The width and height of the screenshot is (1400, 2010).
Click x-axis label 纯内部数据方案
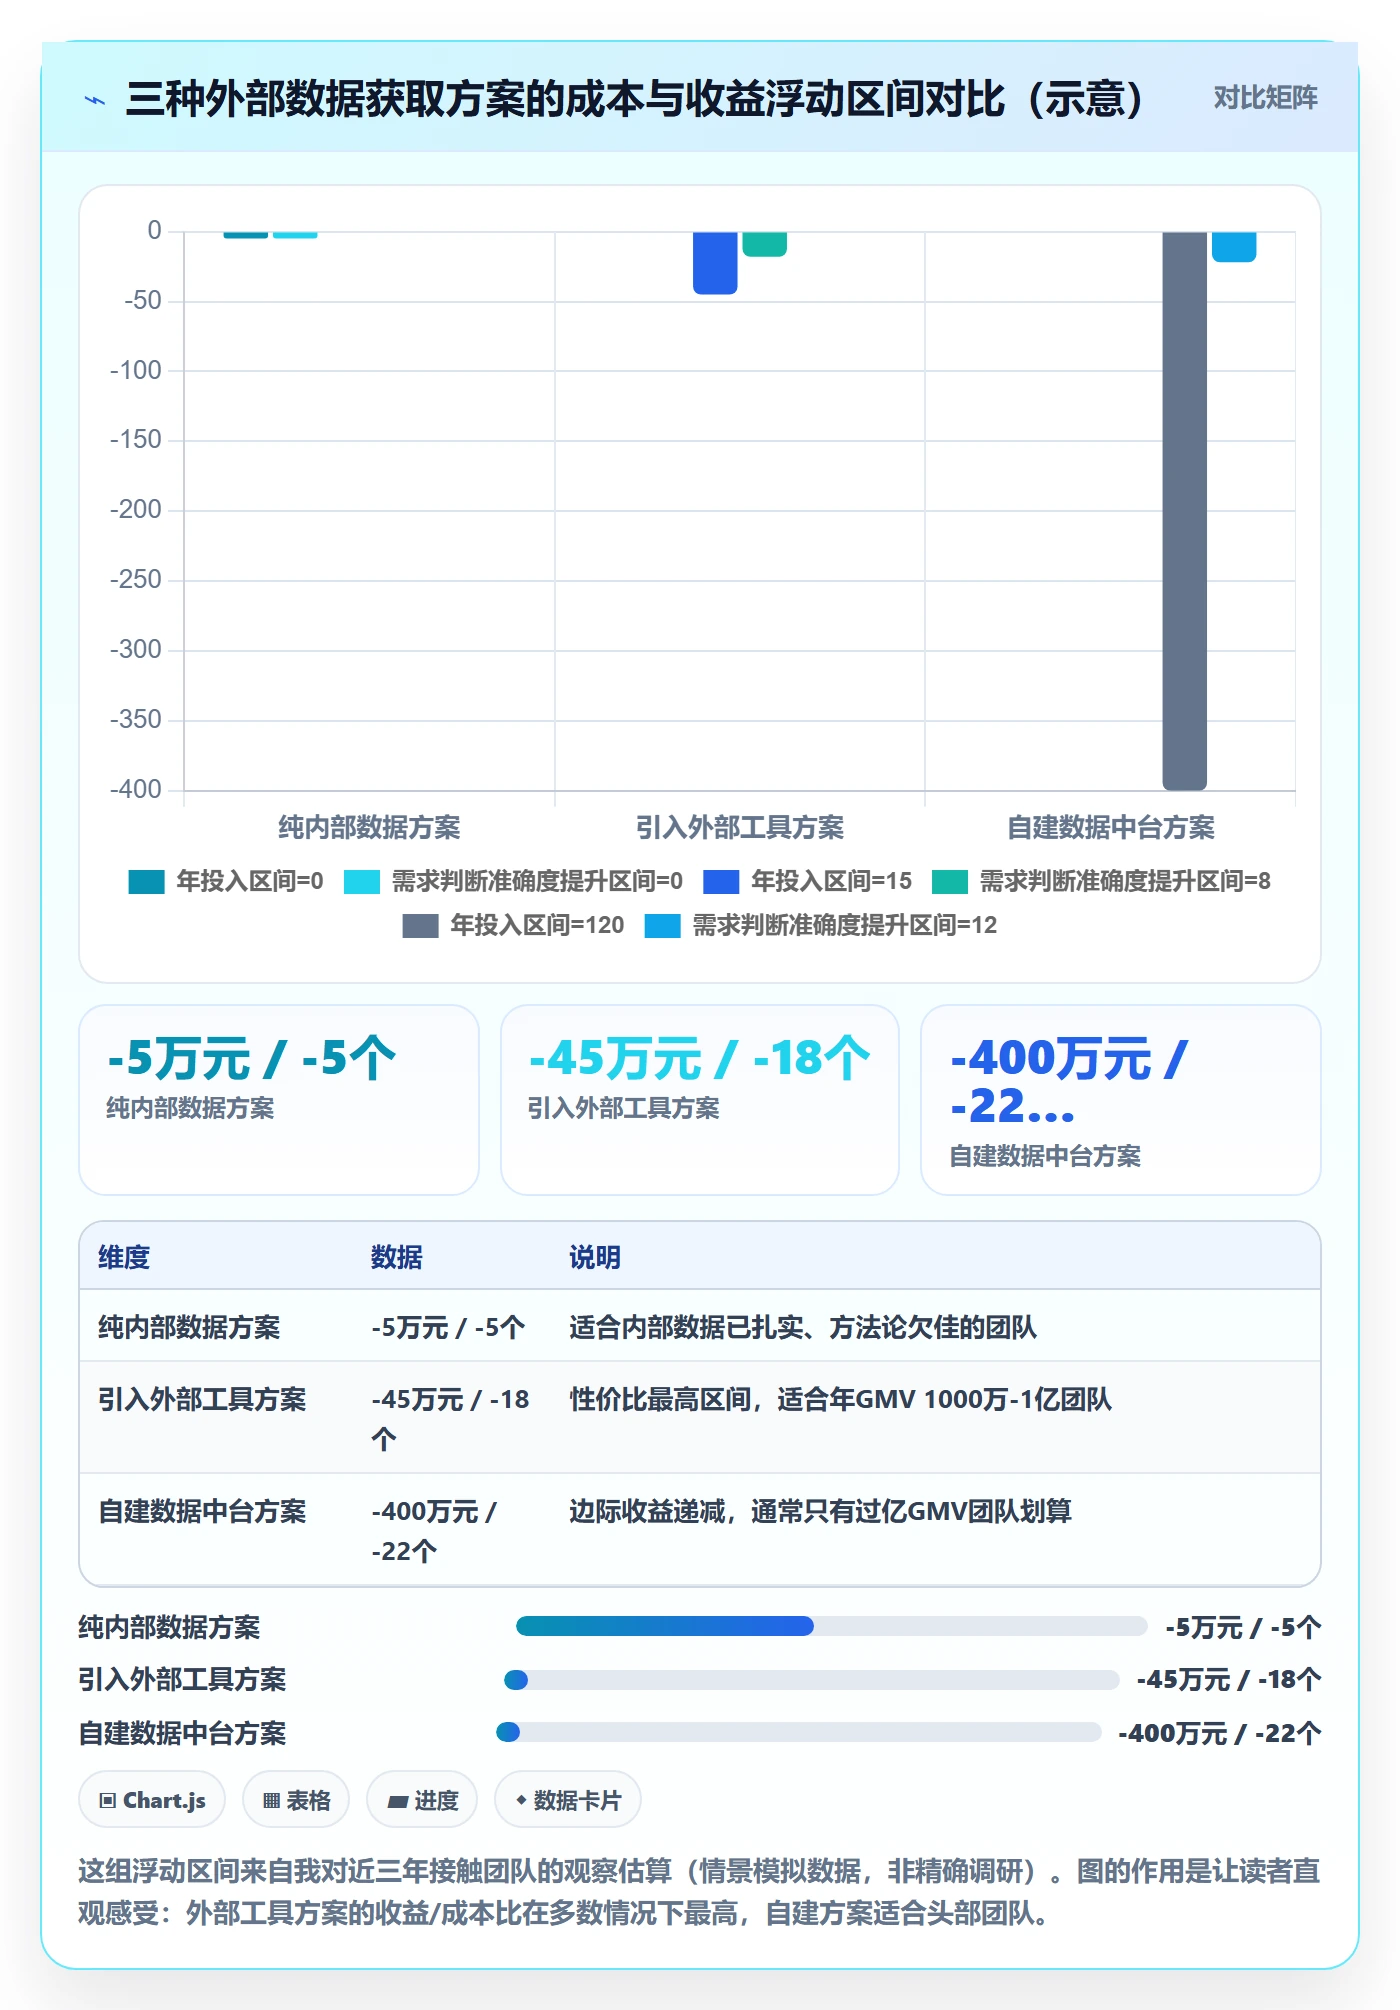369,827
